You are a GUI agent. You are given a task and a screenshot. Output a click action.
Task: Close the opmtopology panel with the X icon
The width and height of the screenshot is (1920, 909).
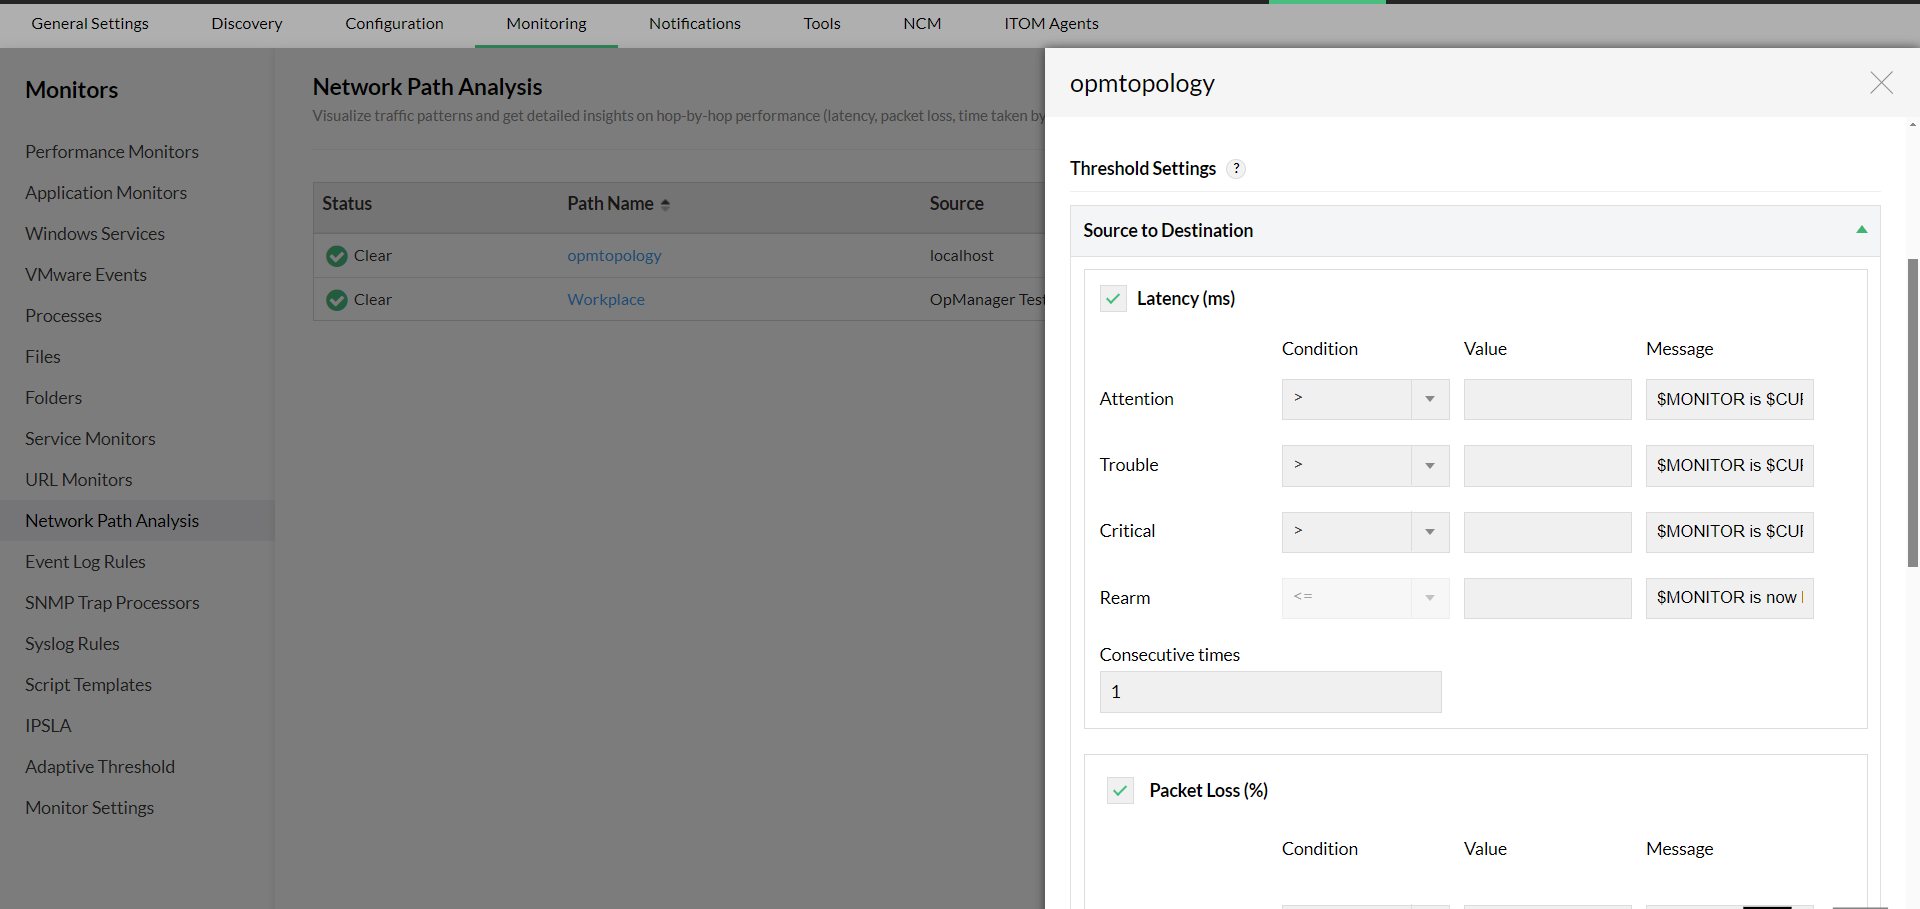click(1881, 83)
